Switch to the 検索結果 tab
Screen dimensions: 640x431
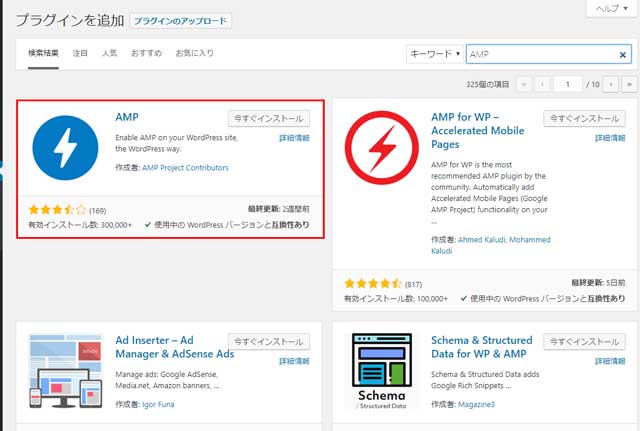tap(43, 53)
